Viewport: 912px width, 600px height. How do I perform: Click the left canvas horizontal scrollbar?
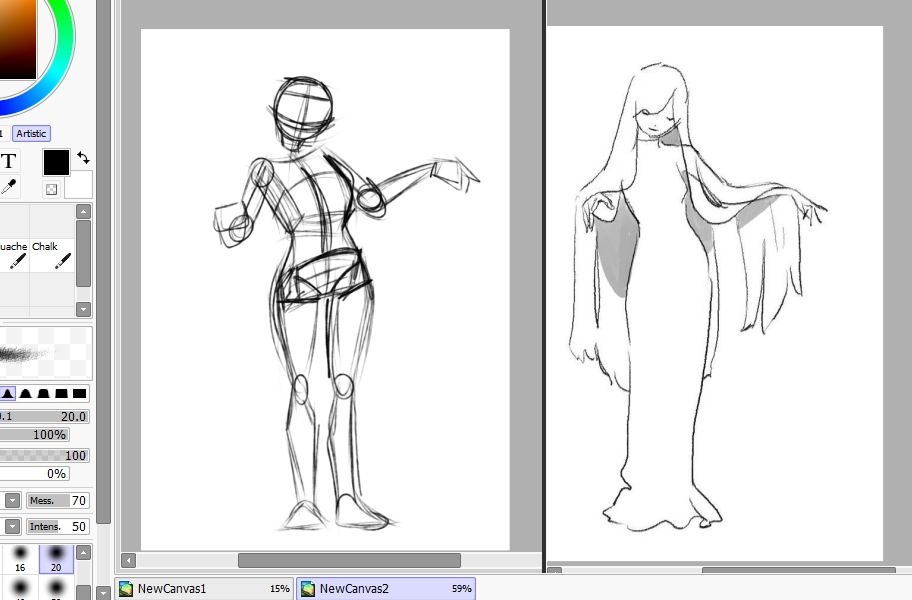[x=348, y=560]
